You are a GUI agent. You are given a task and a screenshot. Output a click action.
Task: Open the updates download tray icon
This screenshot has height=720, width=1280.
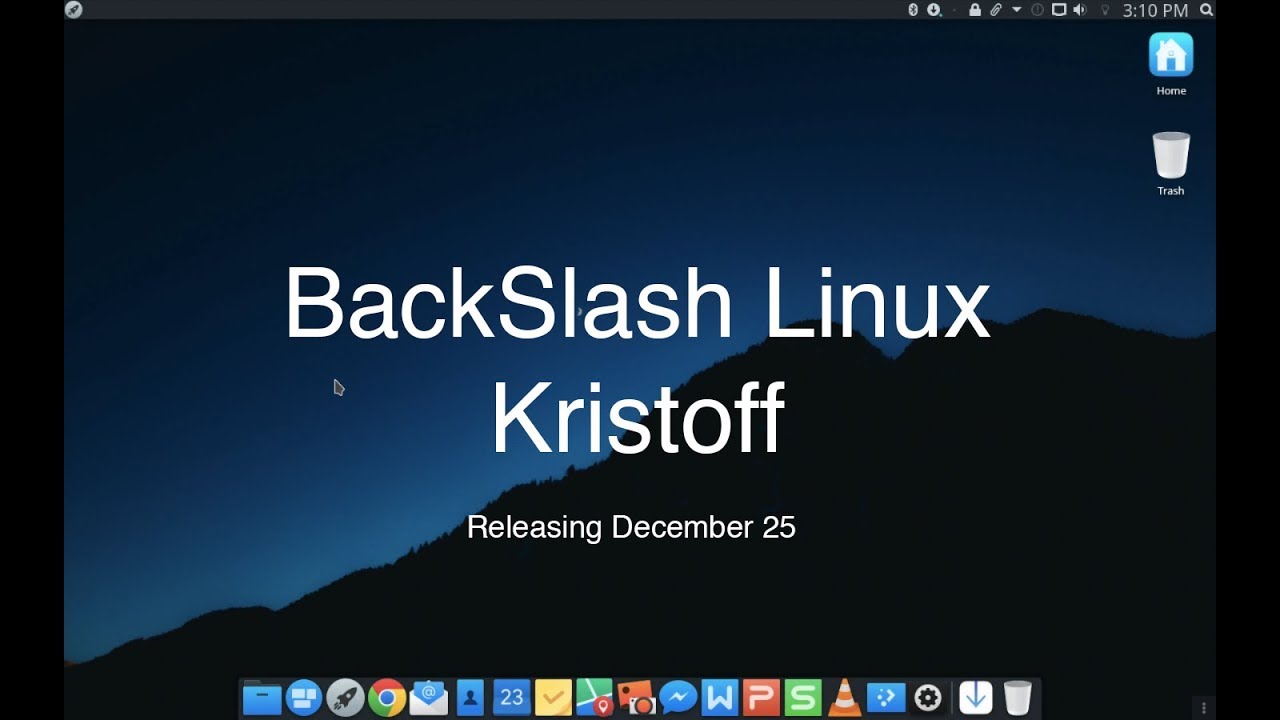click(x=934, y=10)
